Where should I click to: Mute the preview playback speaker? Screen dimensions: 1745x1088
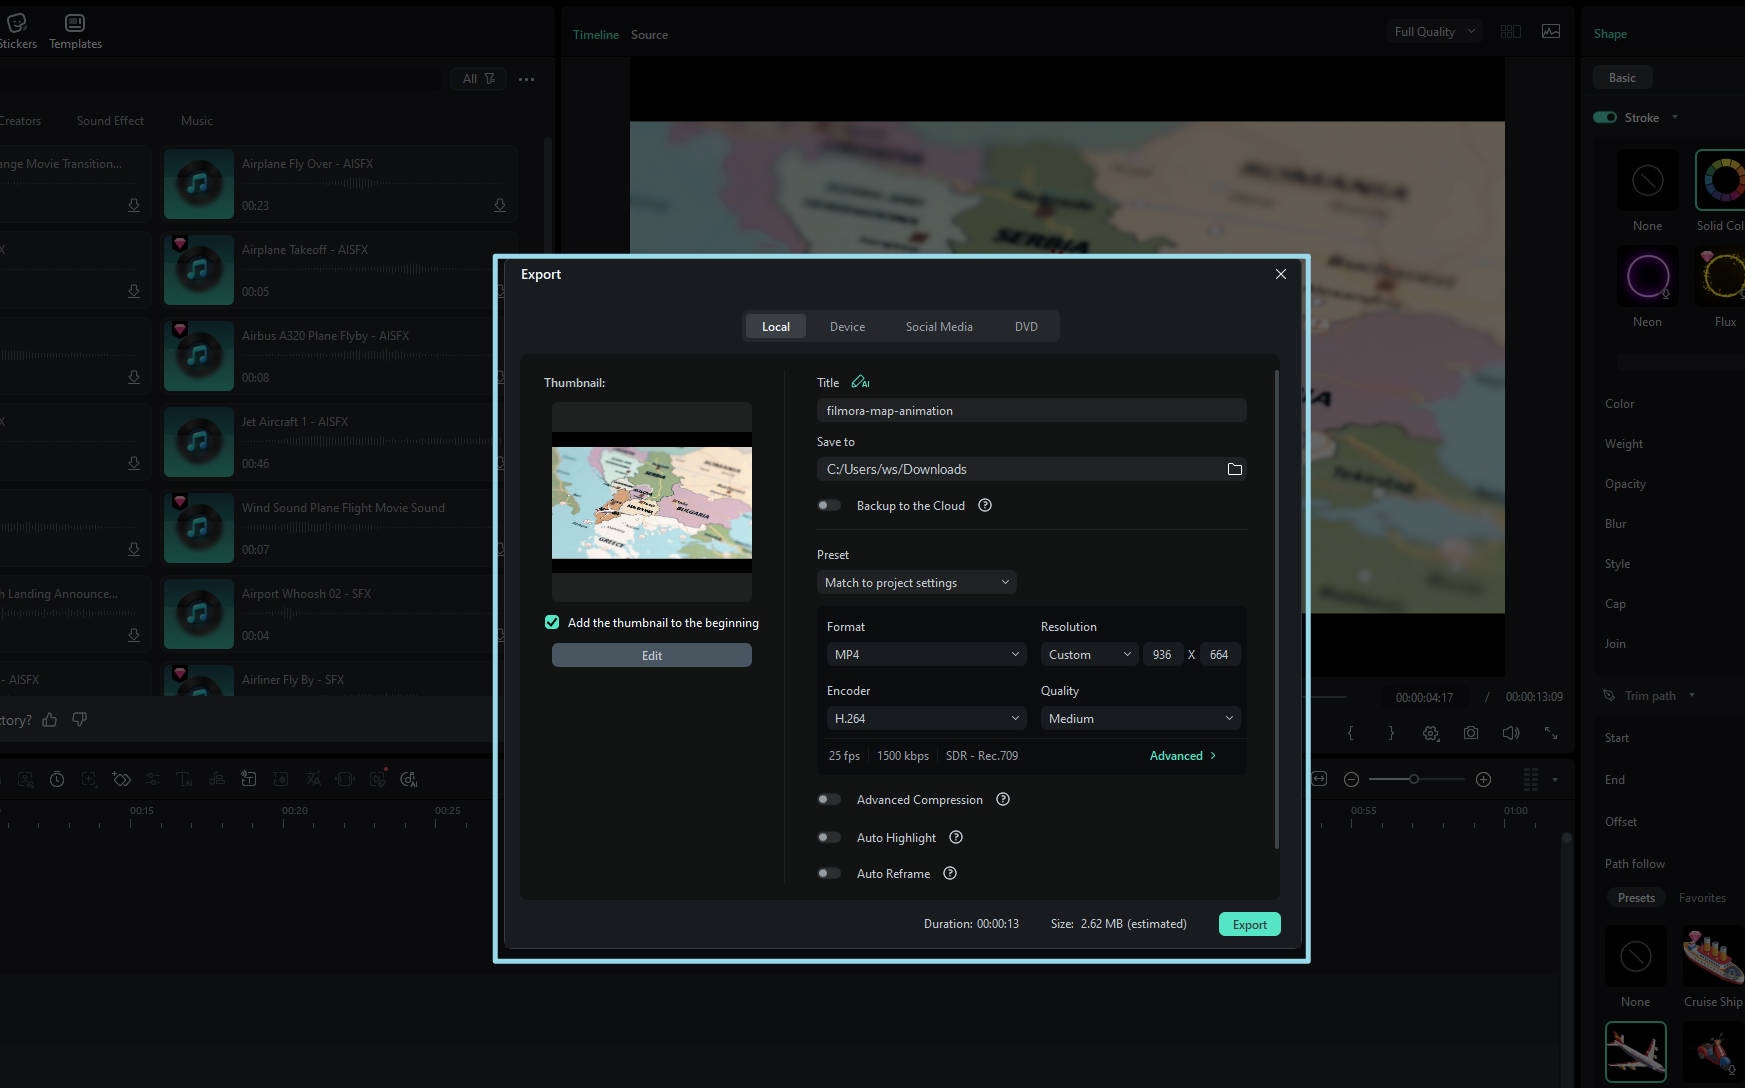(1510, 733)
